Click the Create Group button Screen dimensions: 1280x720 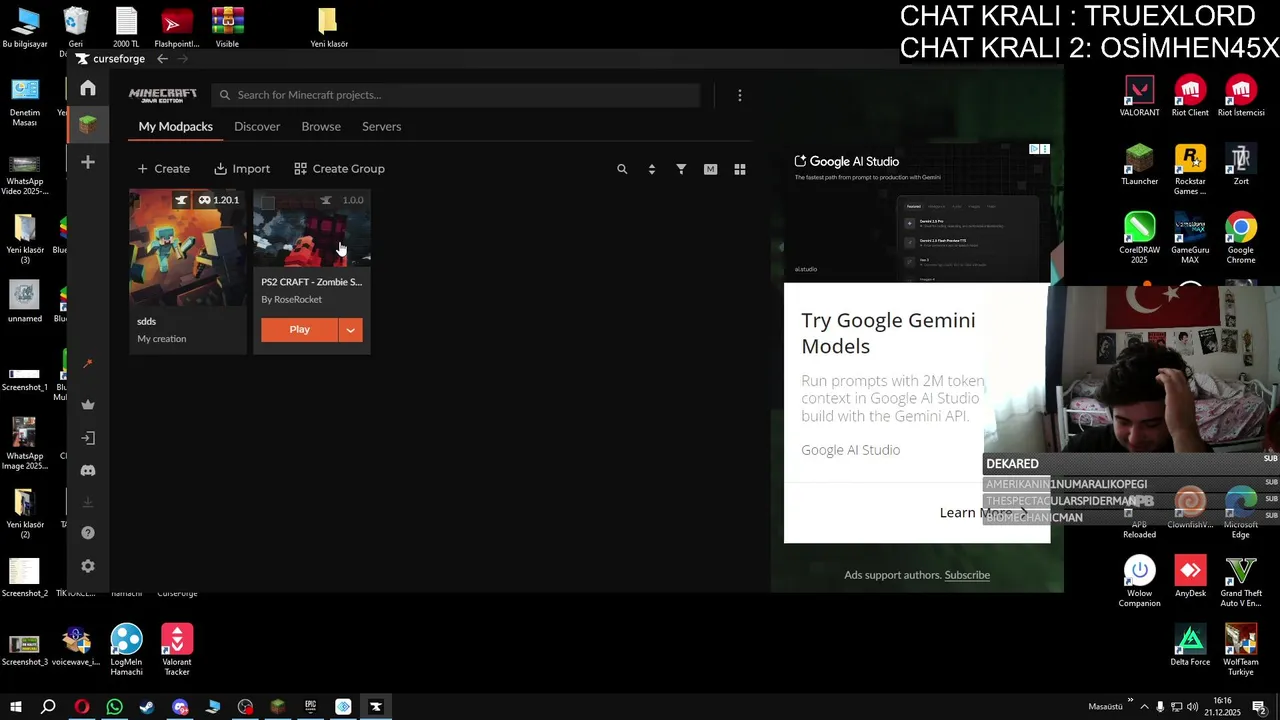click(x=340, y=169)
